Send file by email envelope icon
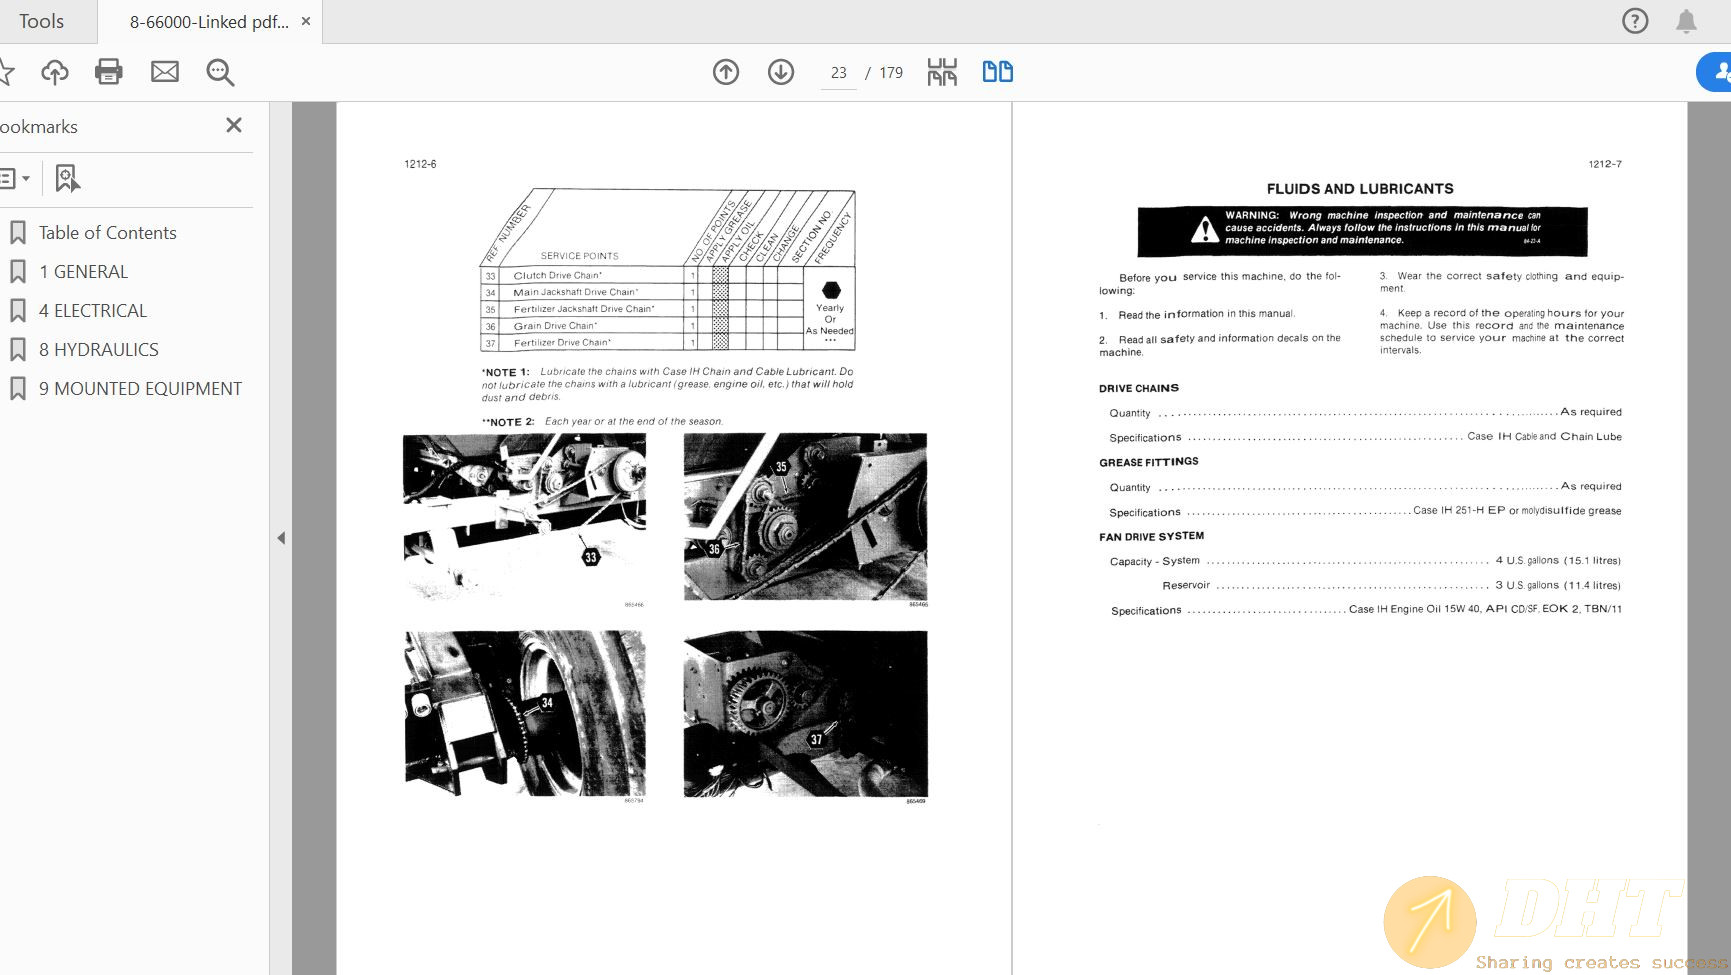Screen dimensions: 1731x975 coord(165,72)
